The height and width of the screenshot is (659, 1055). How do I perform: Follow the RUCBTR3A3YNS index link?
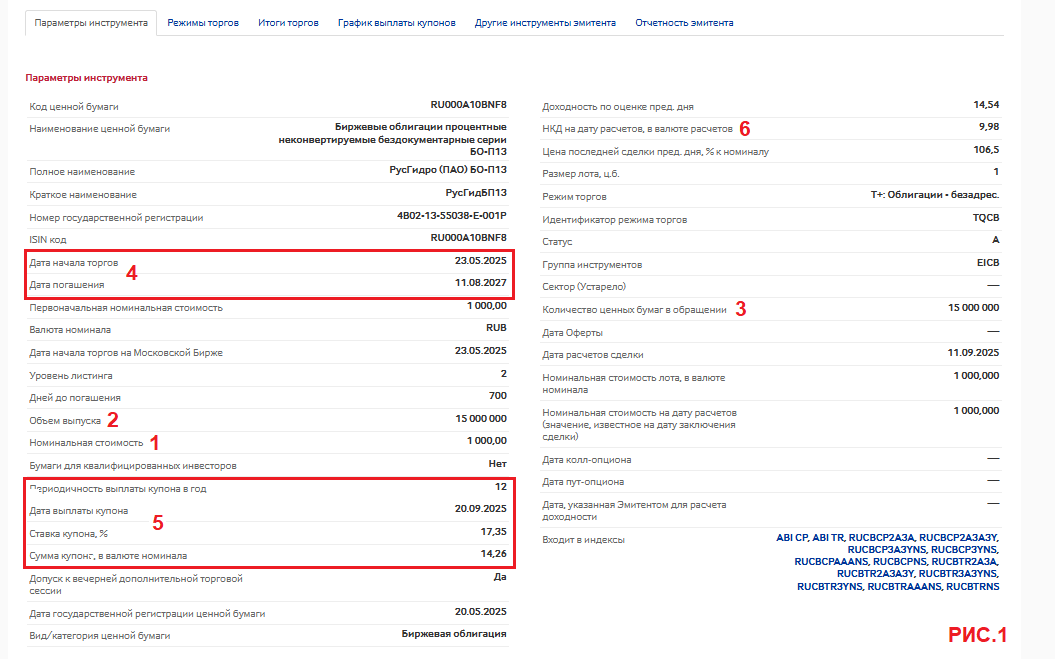(x=959, y=574)
